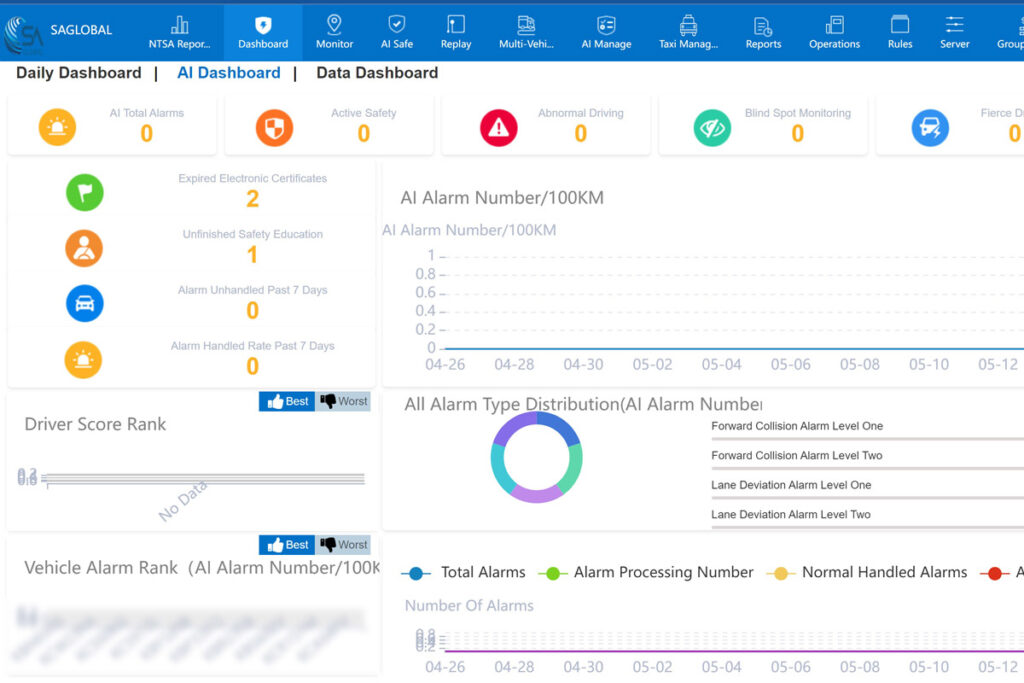The height and width of the screenshot is (683, 1024).
Task: Toggle the Normal Handled Alarms legend series
Action: click(867, 573)
